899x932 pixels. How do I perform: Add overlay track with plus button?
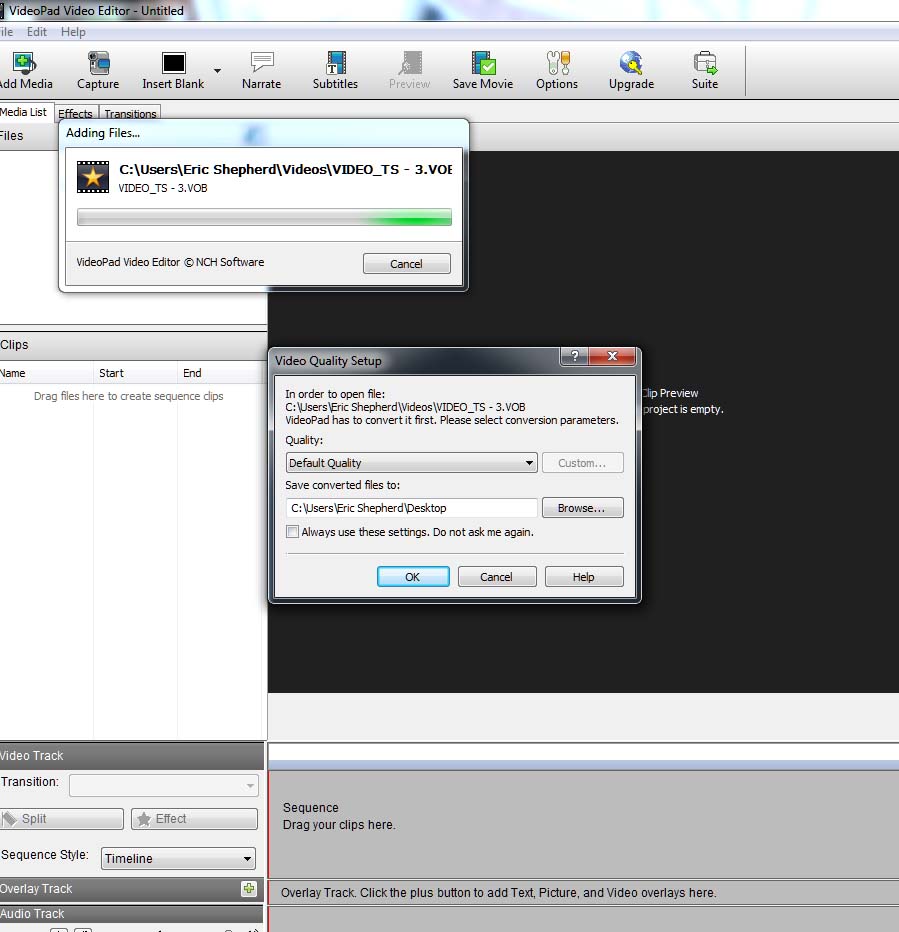click(x=249, y=888)
